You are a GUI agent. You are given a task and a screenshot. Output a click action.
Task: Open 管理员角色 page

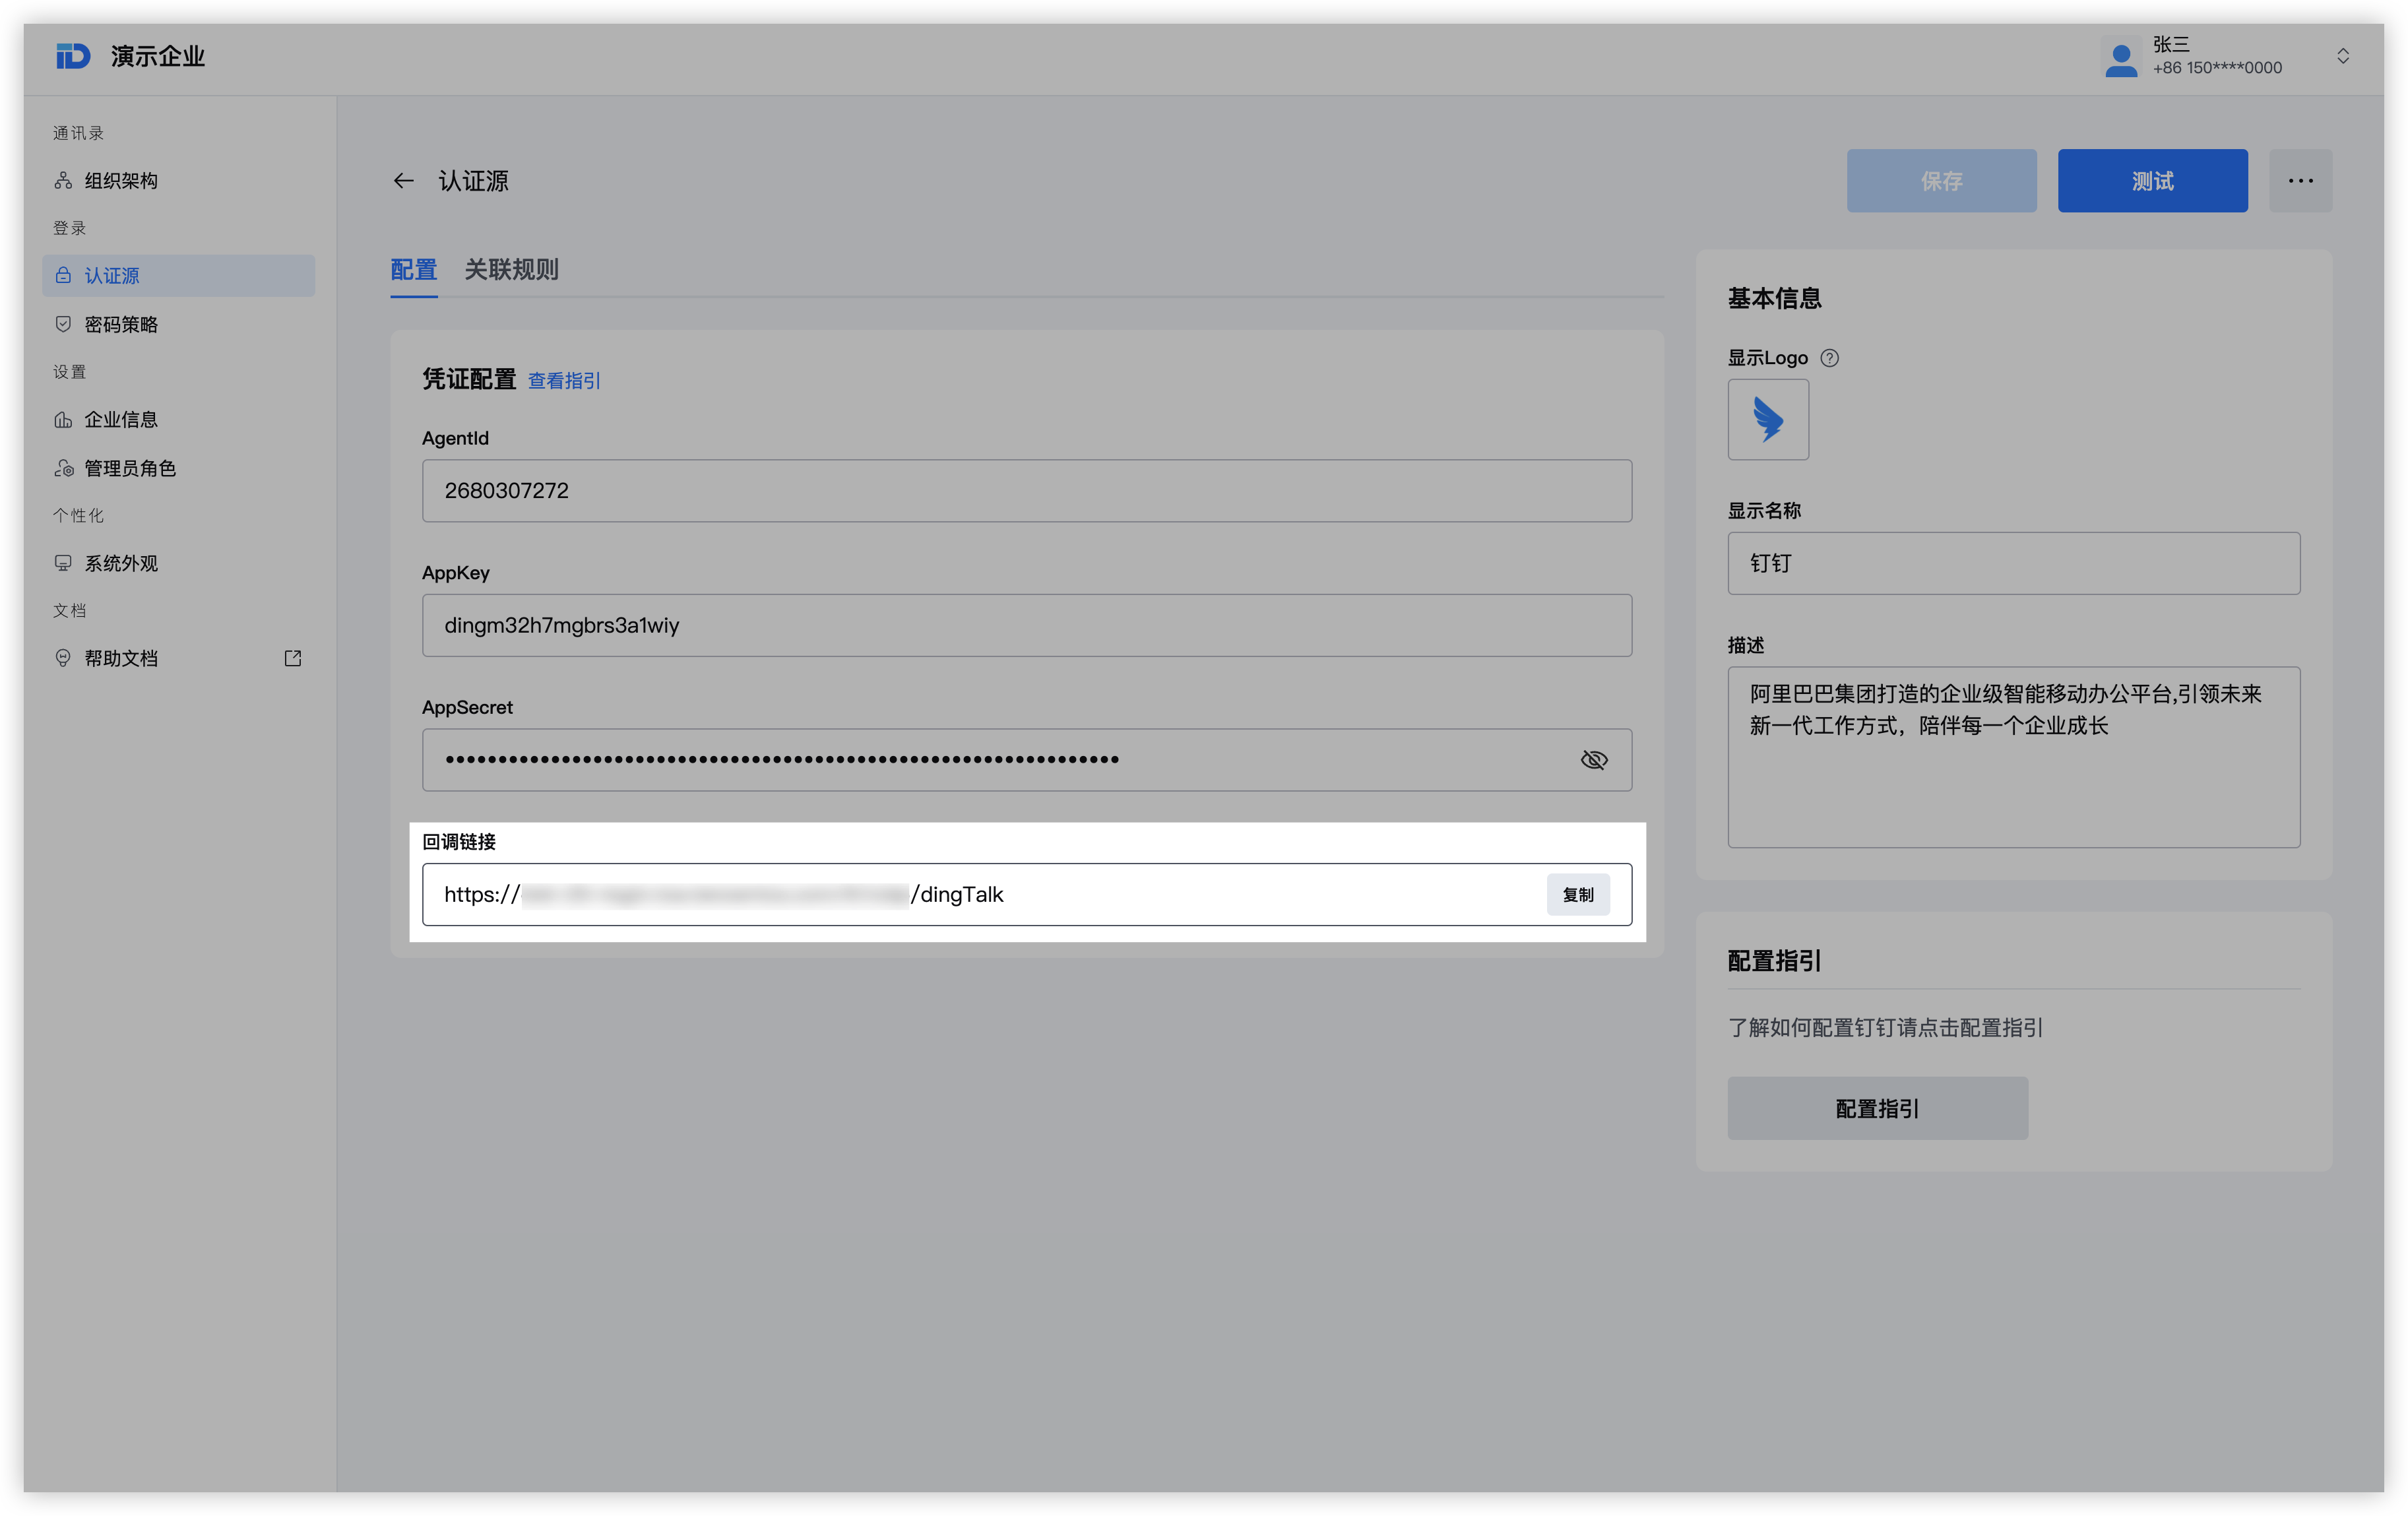[178, 468]
